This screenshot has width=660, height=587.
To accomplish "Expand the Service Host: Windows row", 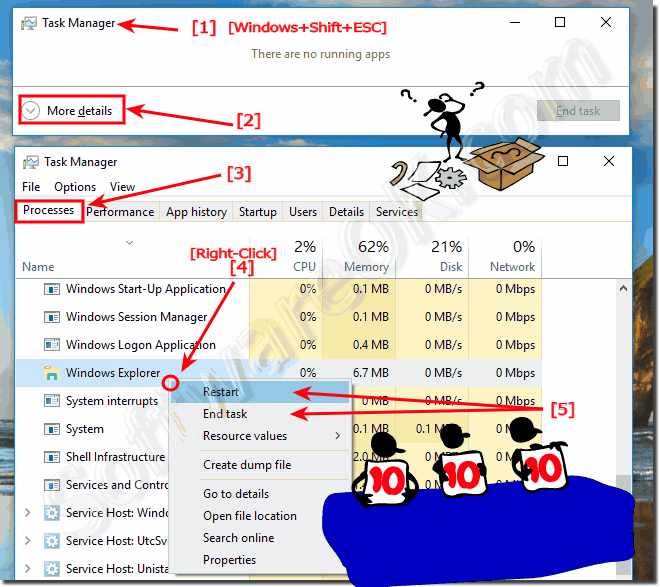I will pyautogui.click(x=28, y=513).
